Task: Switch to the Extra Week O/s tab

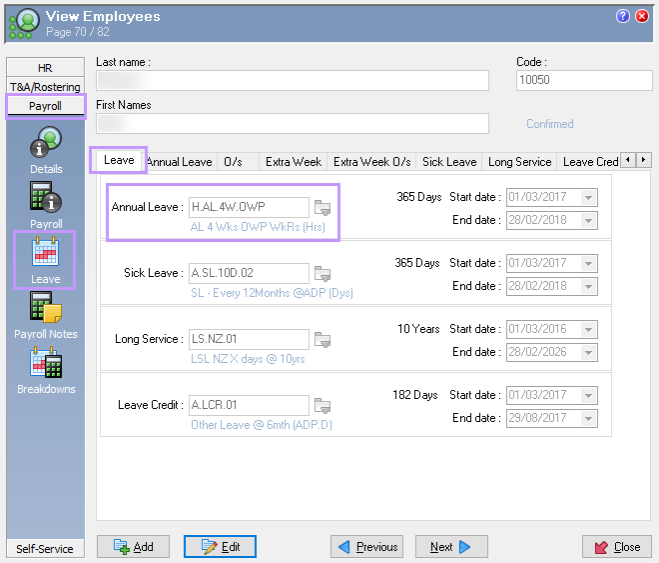Action: coord(372,162)
